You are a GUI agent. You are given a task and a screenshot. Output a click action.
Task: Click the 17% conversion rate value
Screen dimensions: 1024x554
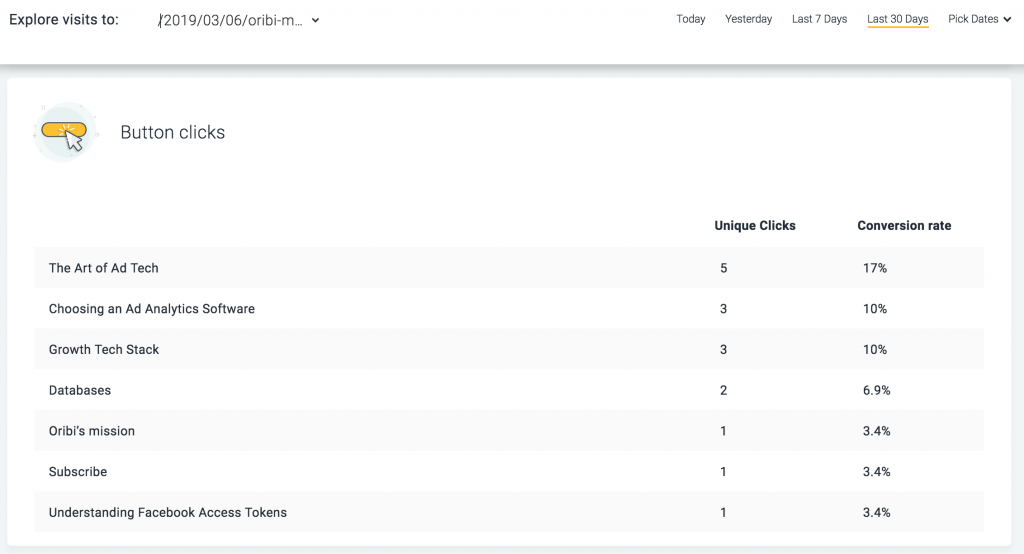(874, 268)
